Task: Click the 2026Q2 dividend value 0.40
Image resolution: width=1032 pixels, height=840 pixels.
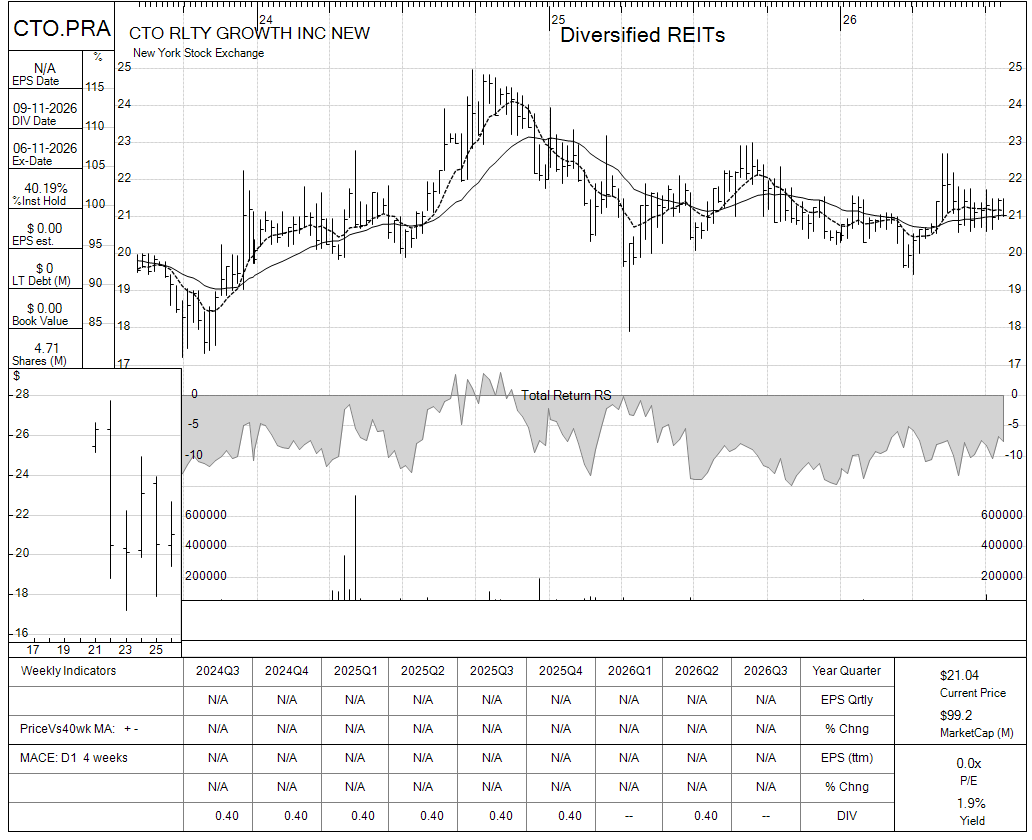Action: tap(706, 816)
